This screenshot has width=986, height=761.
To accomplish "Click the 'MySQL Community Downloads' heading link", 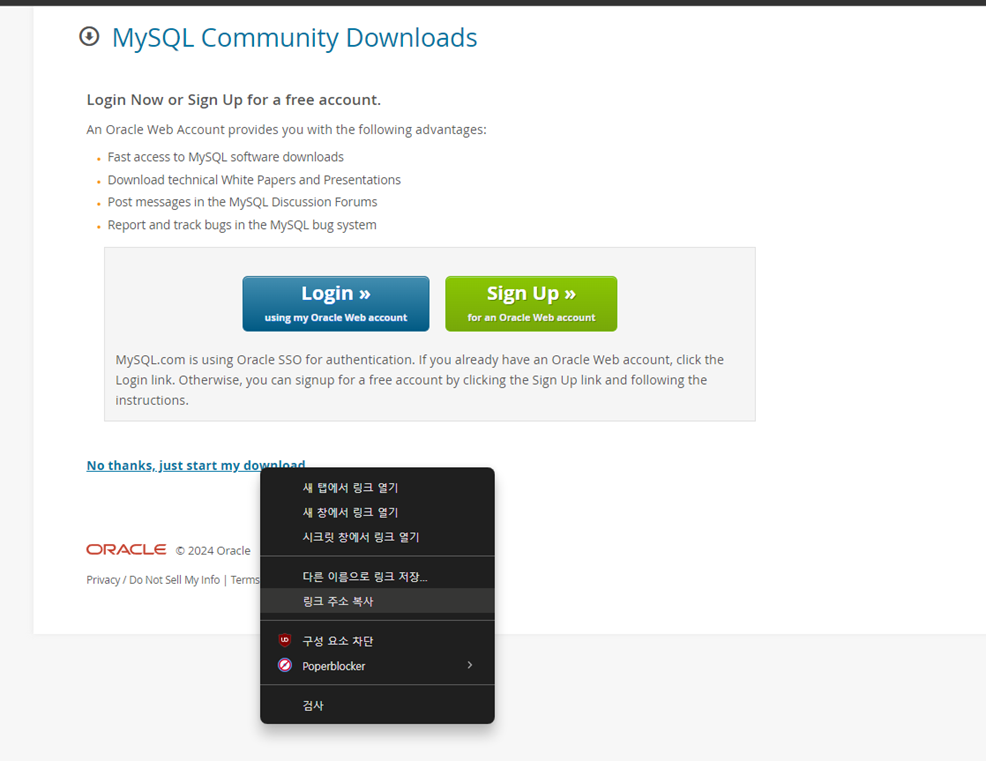I will (294, 38).
